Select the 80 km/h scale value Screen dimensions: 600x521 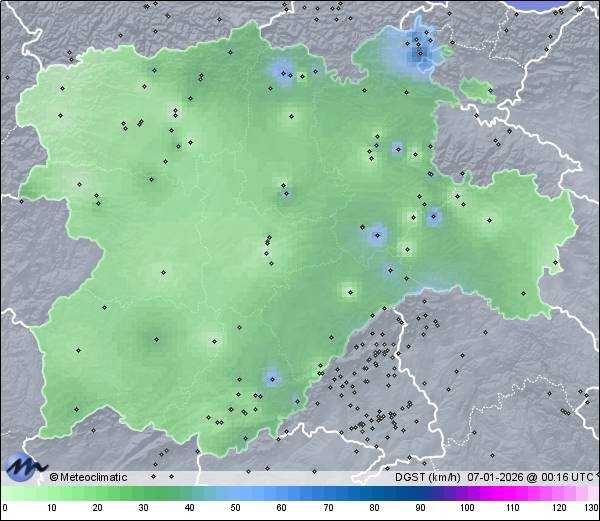pyautogui.click(x=374, y=508)
